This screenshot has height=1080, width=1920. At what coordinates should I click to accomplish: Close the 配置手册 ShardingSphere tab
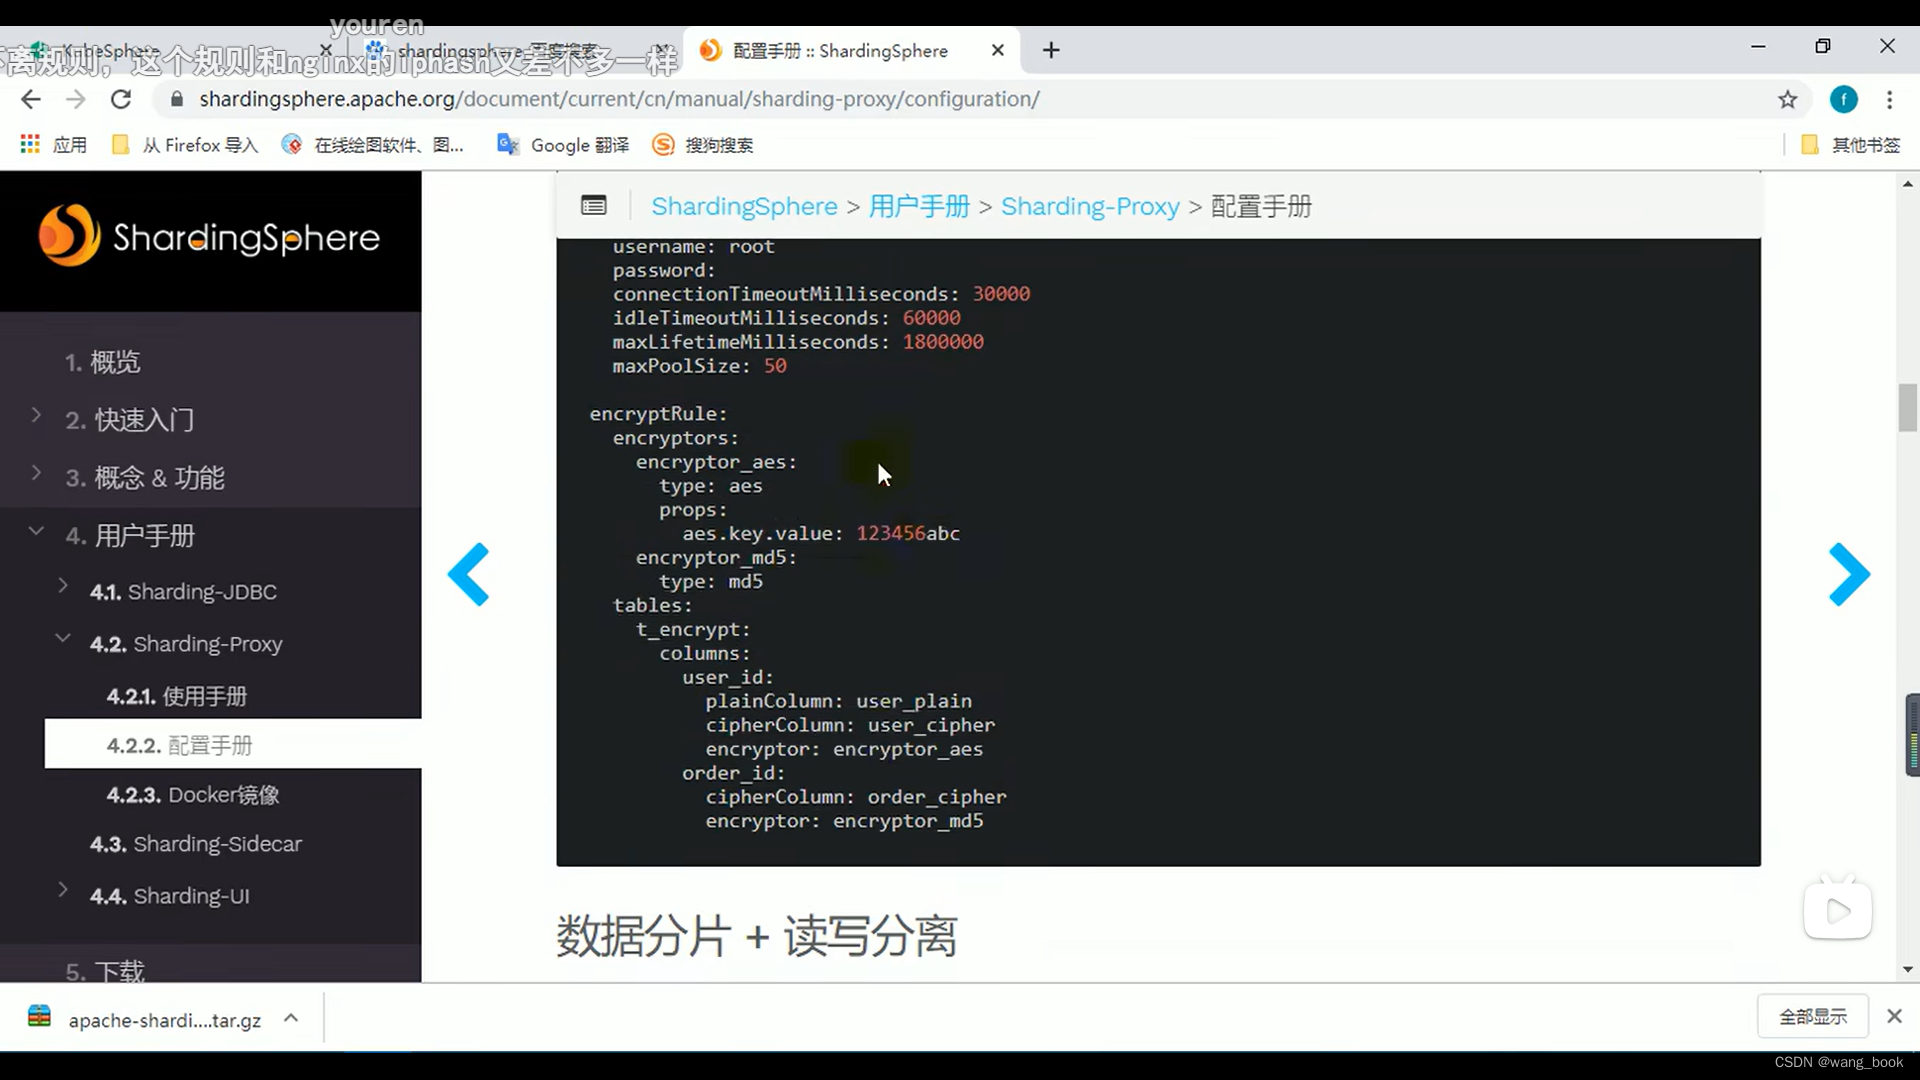click(x=997, y=50)
